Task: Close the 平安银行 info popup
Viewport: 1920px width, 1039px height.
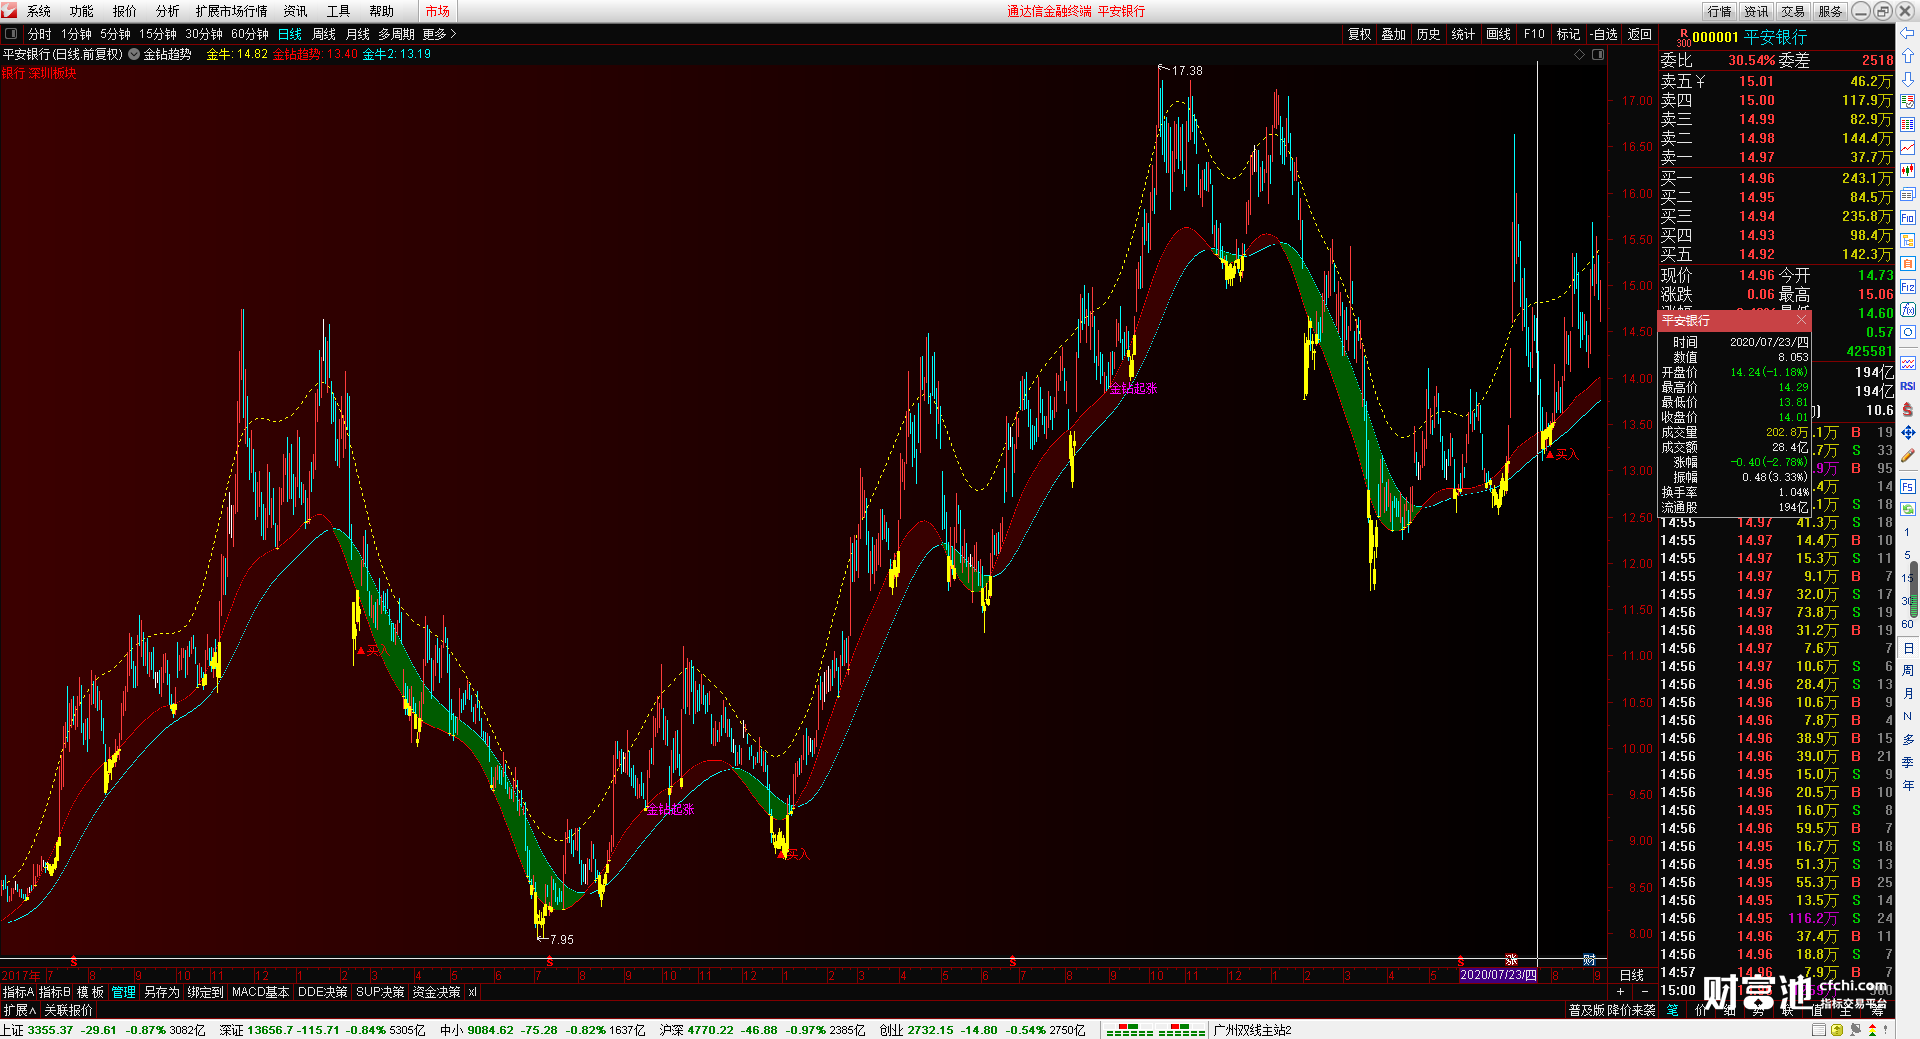Action: point(1801,320)
